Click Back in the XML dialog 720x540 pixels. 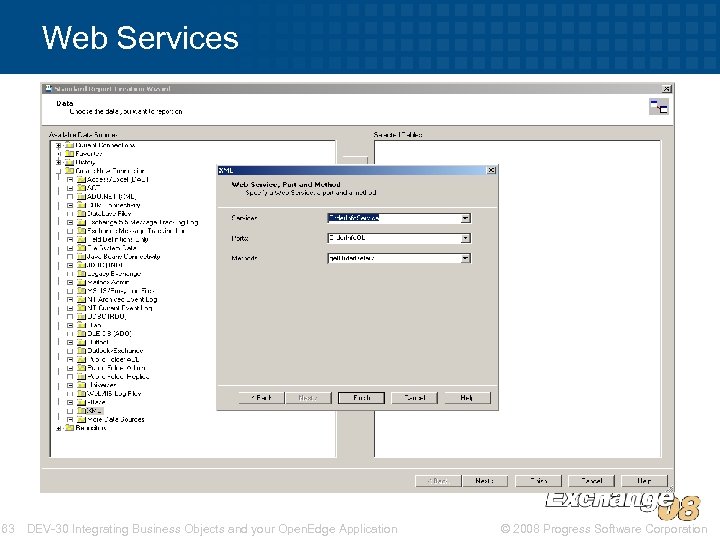click(261, 398)
